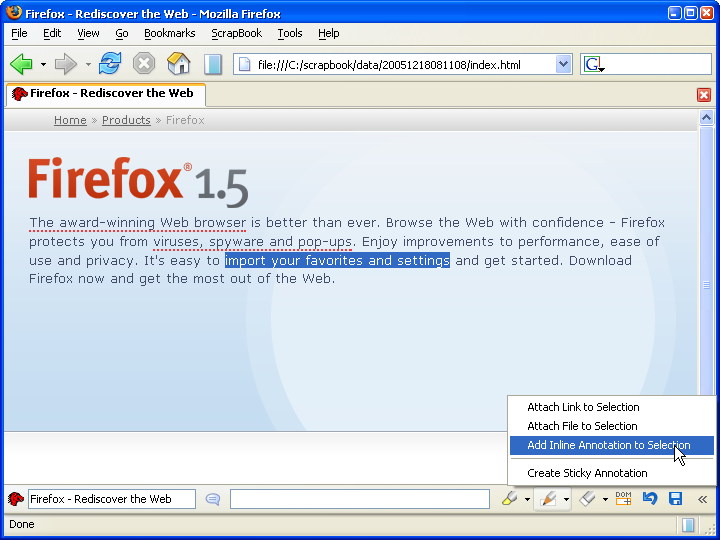The width and height of the screenshot is (720, 540).
Task: Open the Bookmarks menu
Action: pyautogui.click(x=169, y=33)
